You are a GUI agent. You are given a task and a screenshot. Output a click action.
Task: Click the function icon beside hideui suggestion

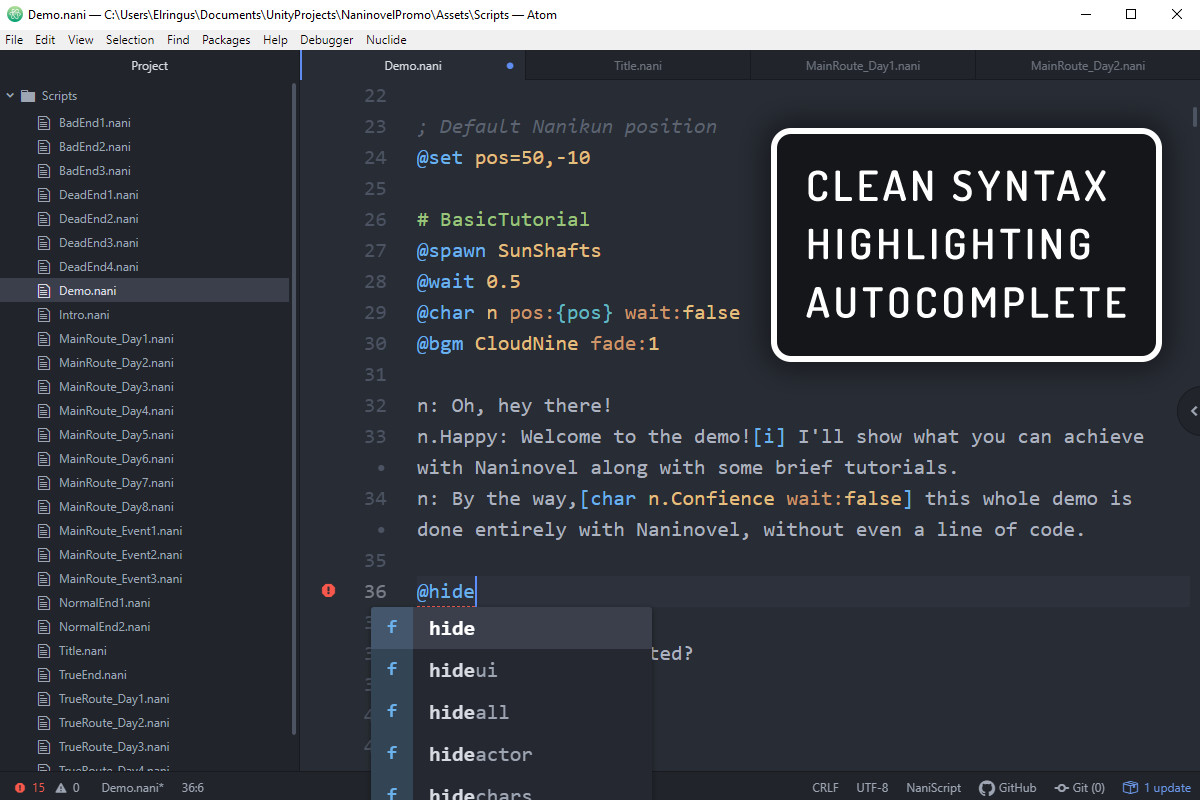pos(392,670)
